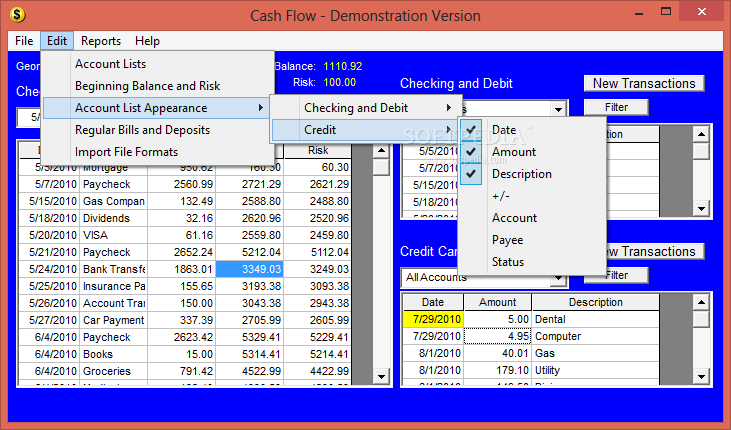
Task: Select Regular Bills and Deposits
Action: pos(158,130)
